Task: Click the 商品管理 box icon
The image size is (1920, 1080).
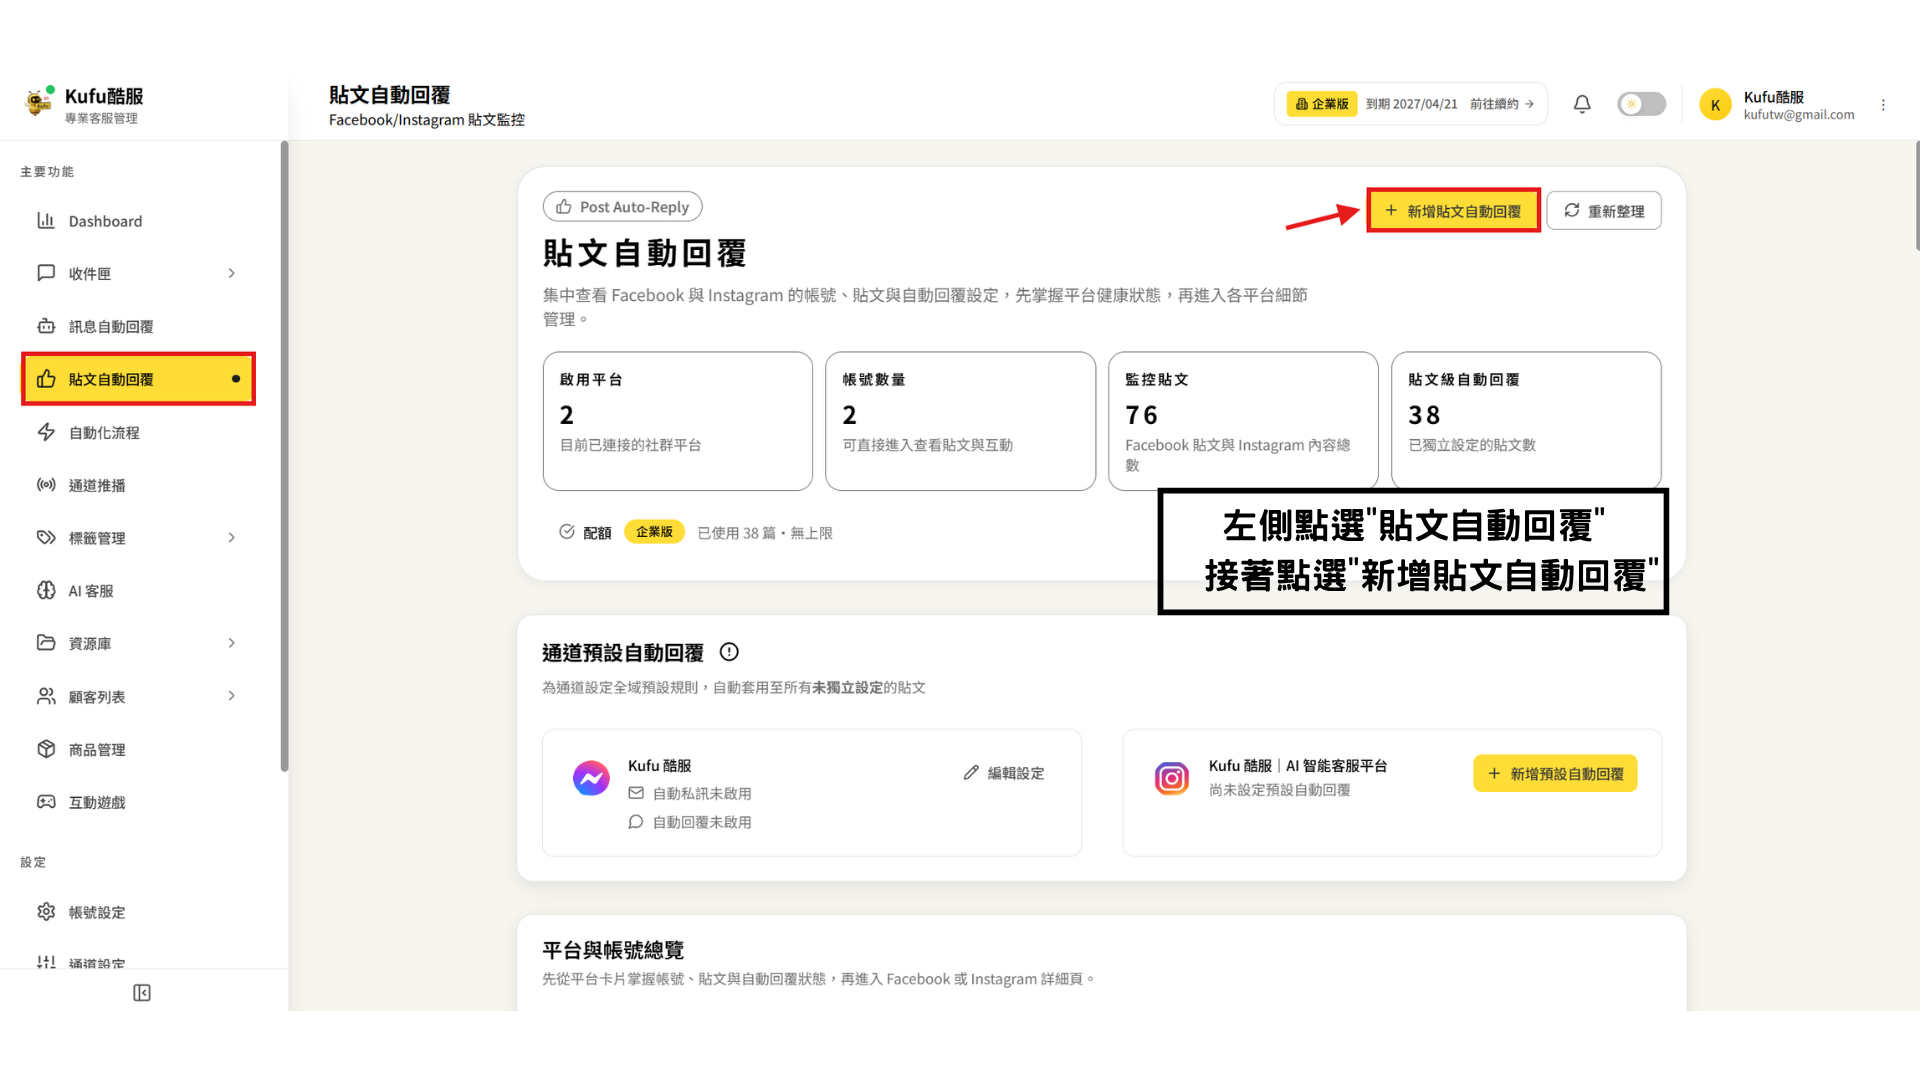Action: pos(46,749)
